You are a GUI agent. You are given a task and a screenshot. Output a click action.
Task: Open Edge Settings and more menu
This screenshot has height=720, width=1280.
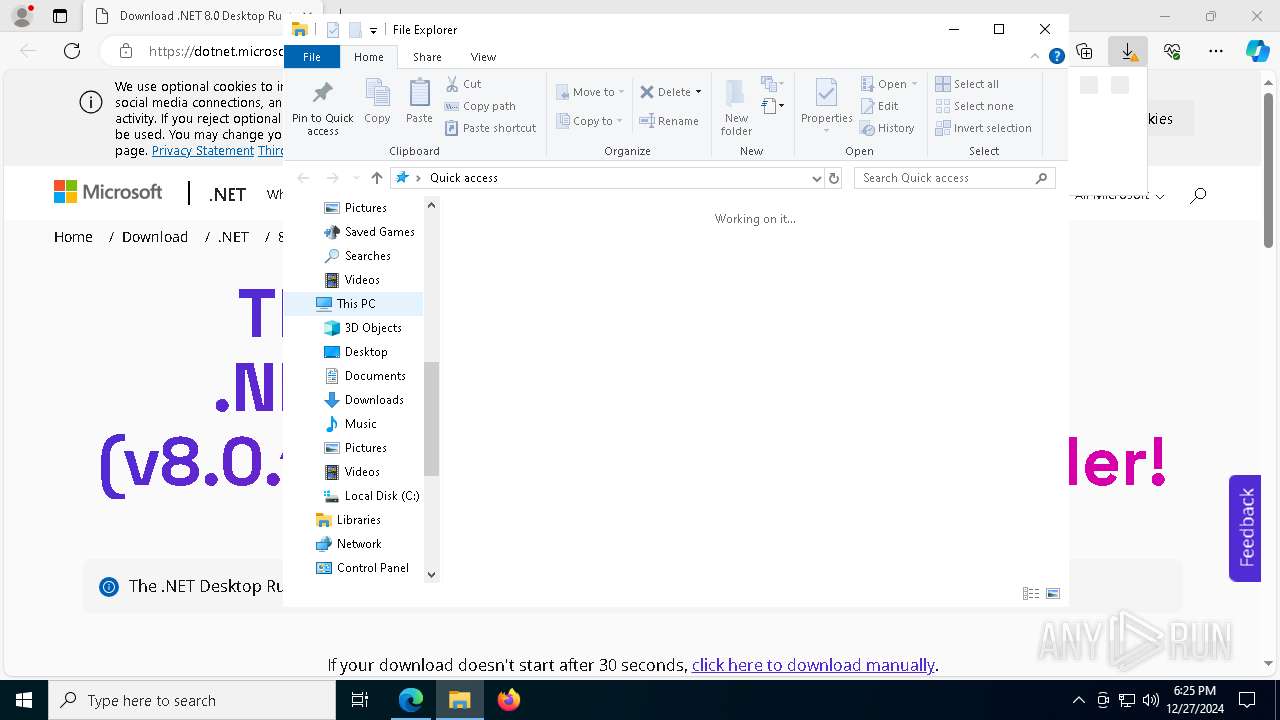(x=1216, y=51)
